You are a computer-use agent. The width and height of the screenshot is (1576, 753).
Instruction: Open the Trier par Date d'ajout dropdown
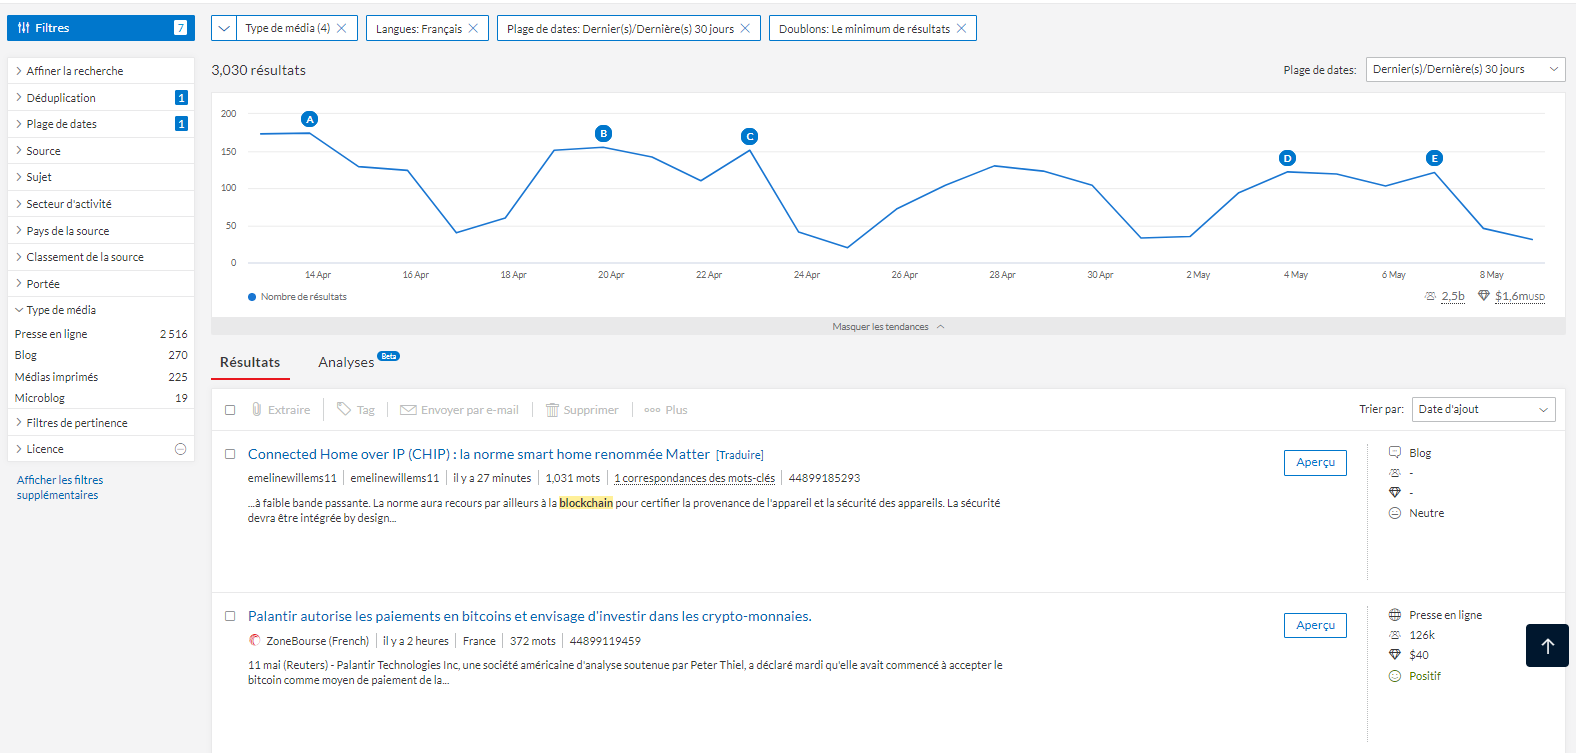pos(1483,409)
